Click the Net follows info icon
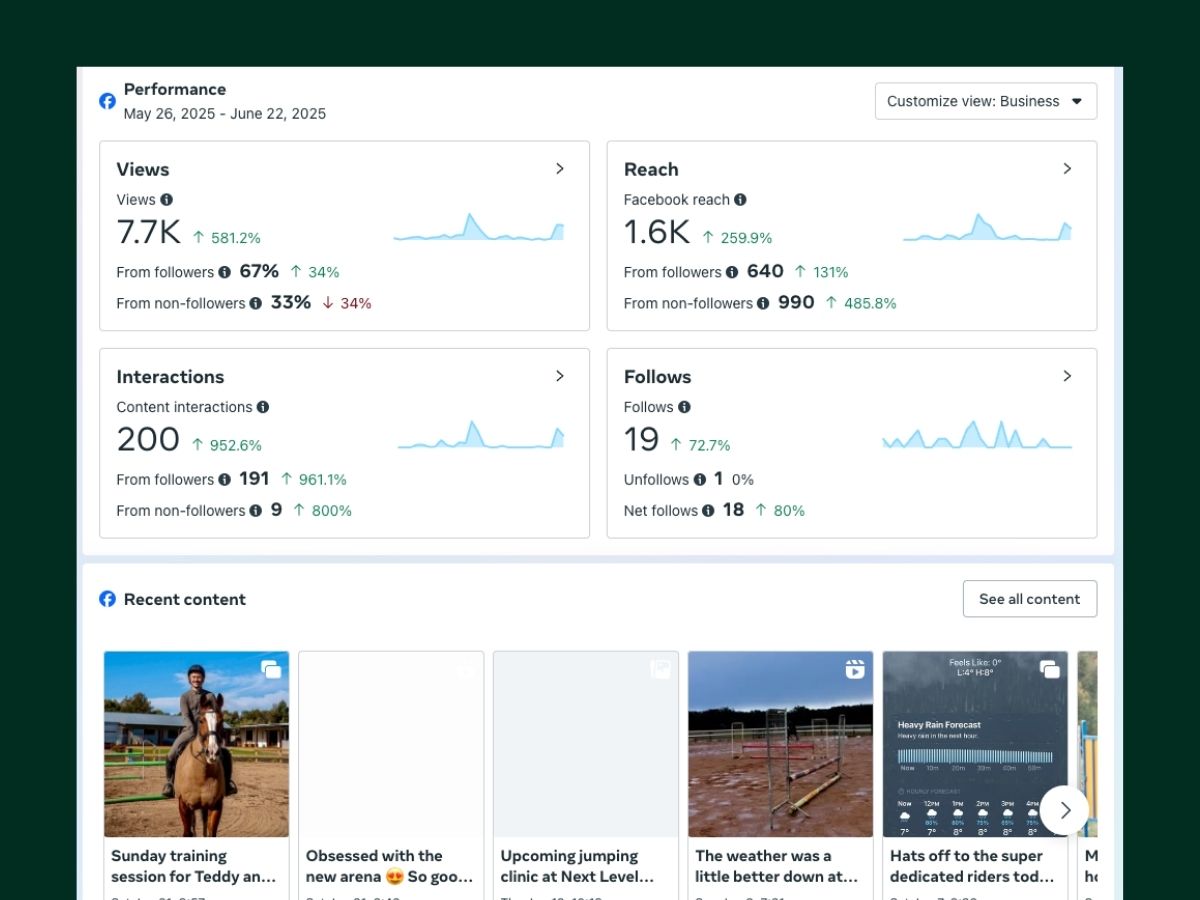 [x=708, y=510]
